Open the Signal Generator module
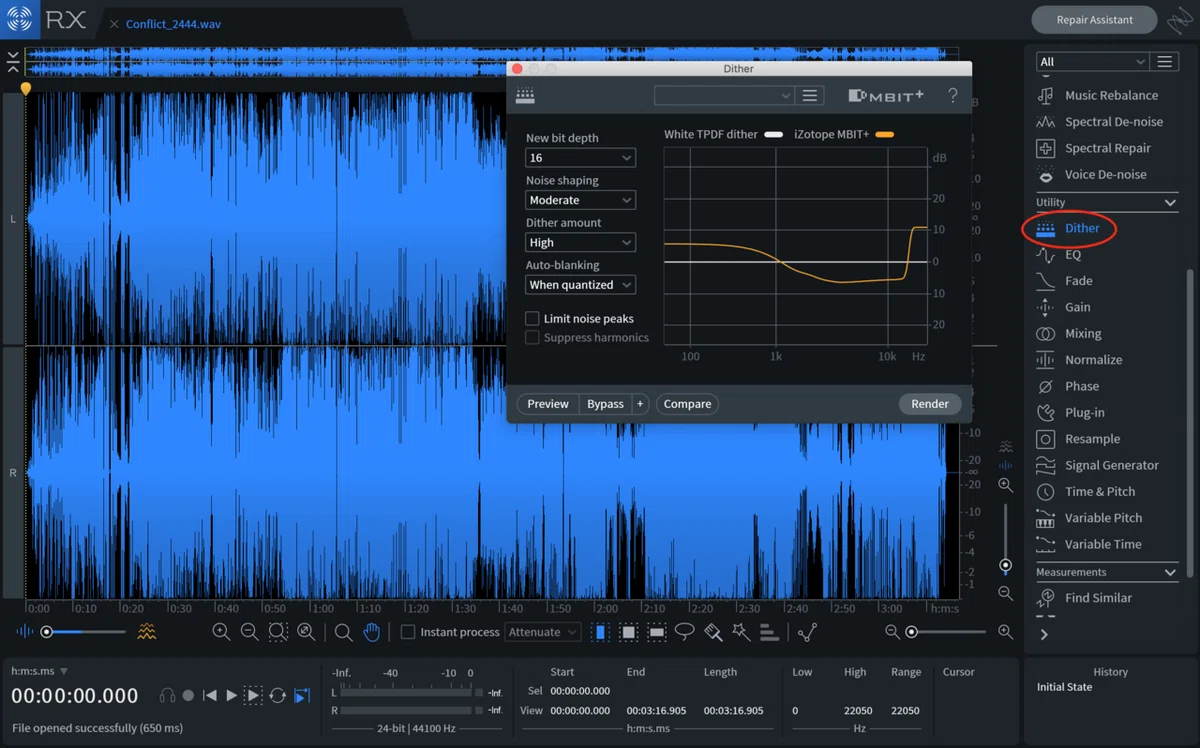1200x748 pixels. [x=1097, y=465]
